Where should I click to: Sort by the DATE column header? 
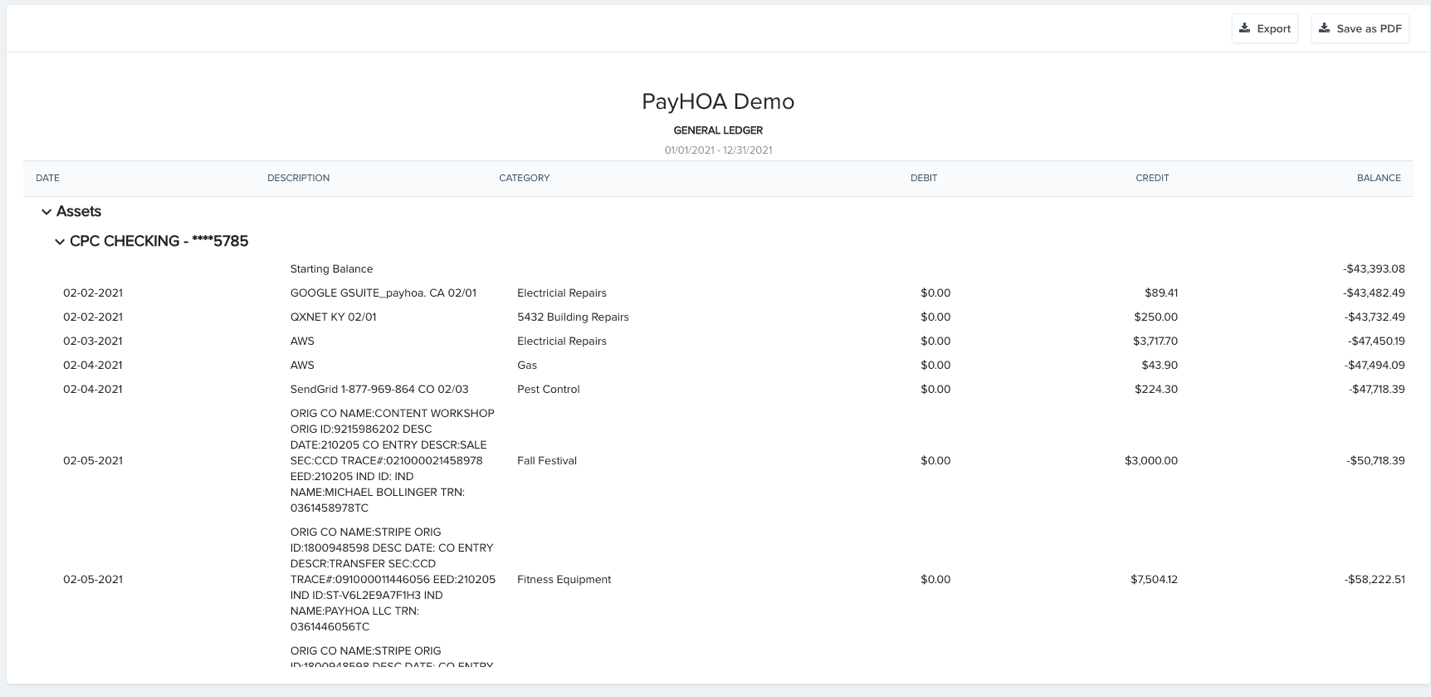(48, 178)
